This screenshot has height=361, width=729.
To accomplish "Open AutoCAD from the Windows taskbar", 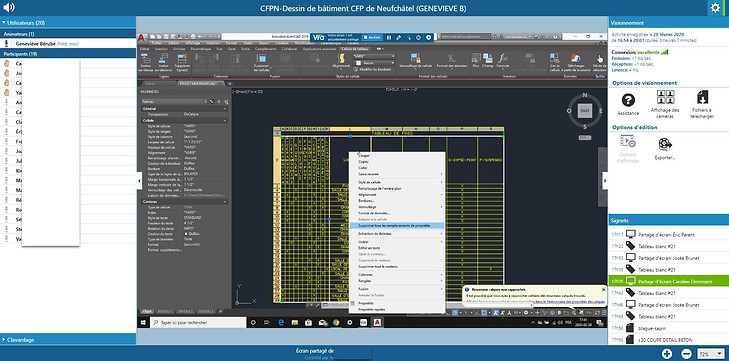I will coord(377,322).
